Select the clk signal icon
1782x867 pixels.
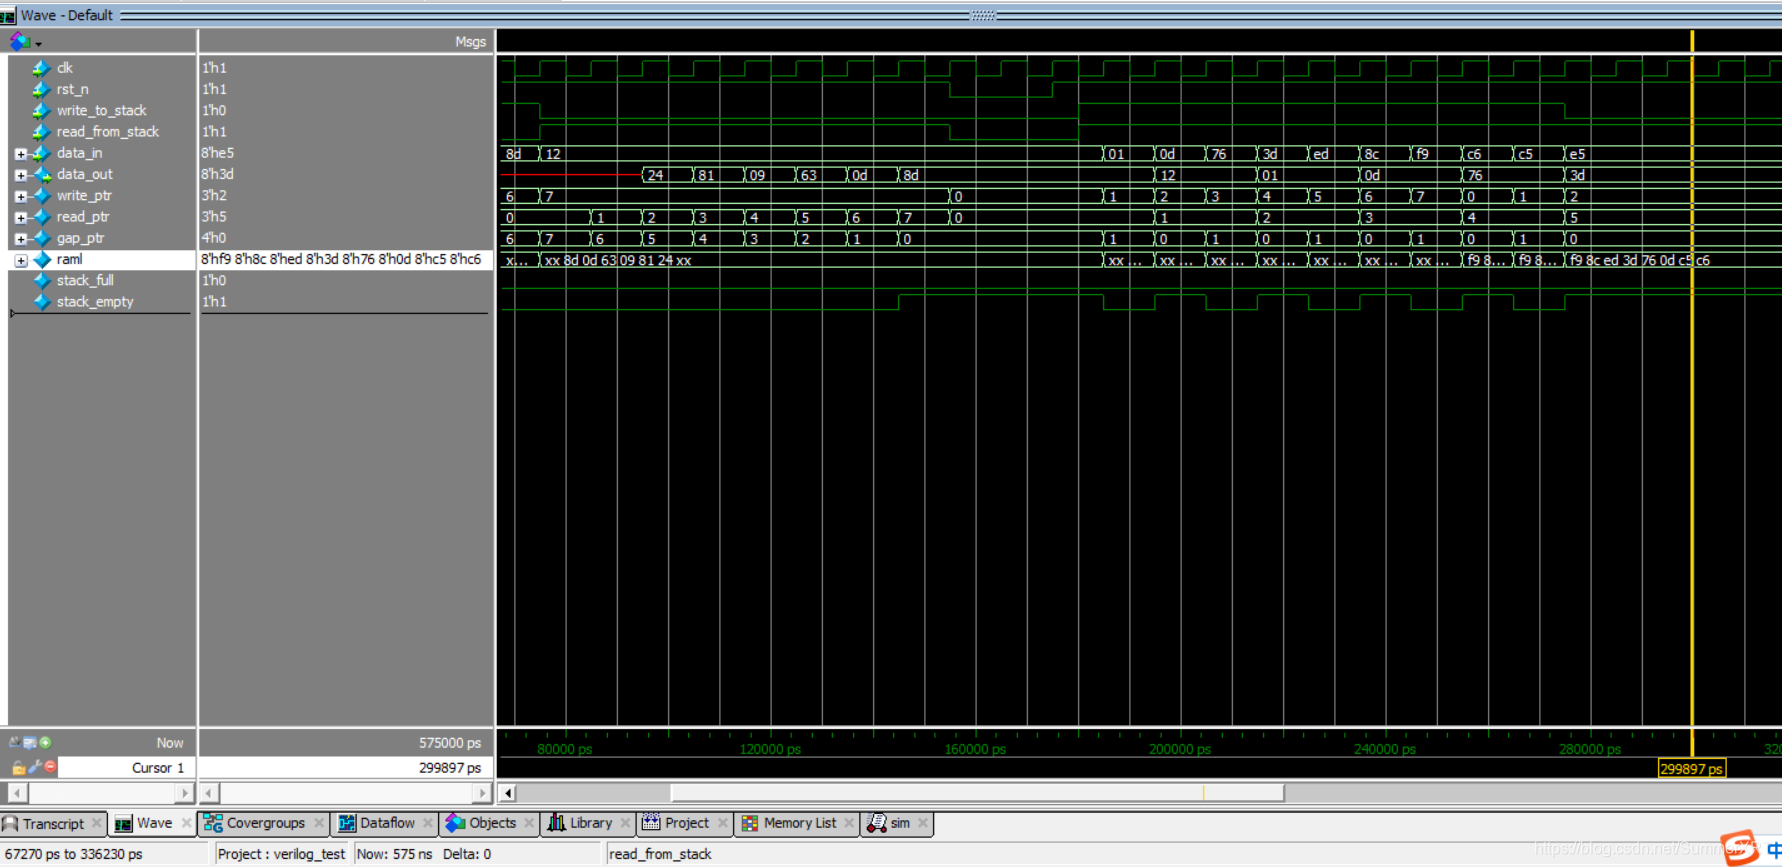(41, 68)
